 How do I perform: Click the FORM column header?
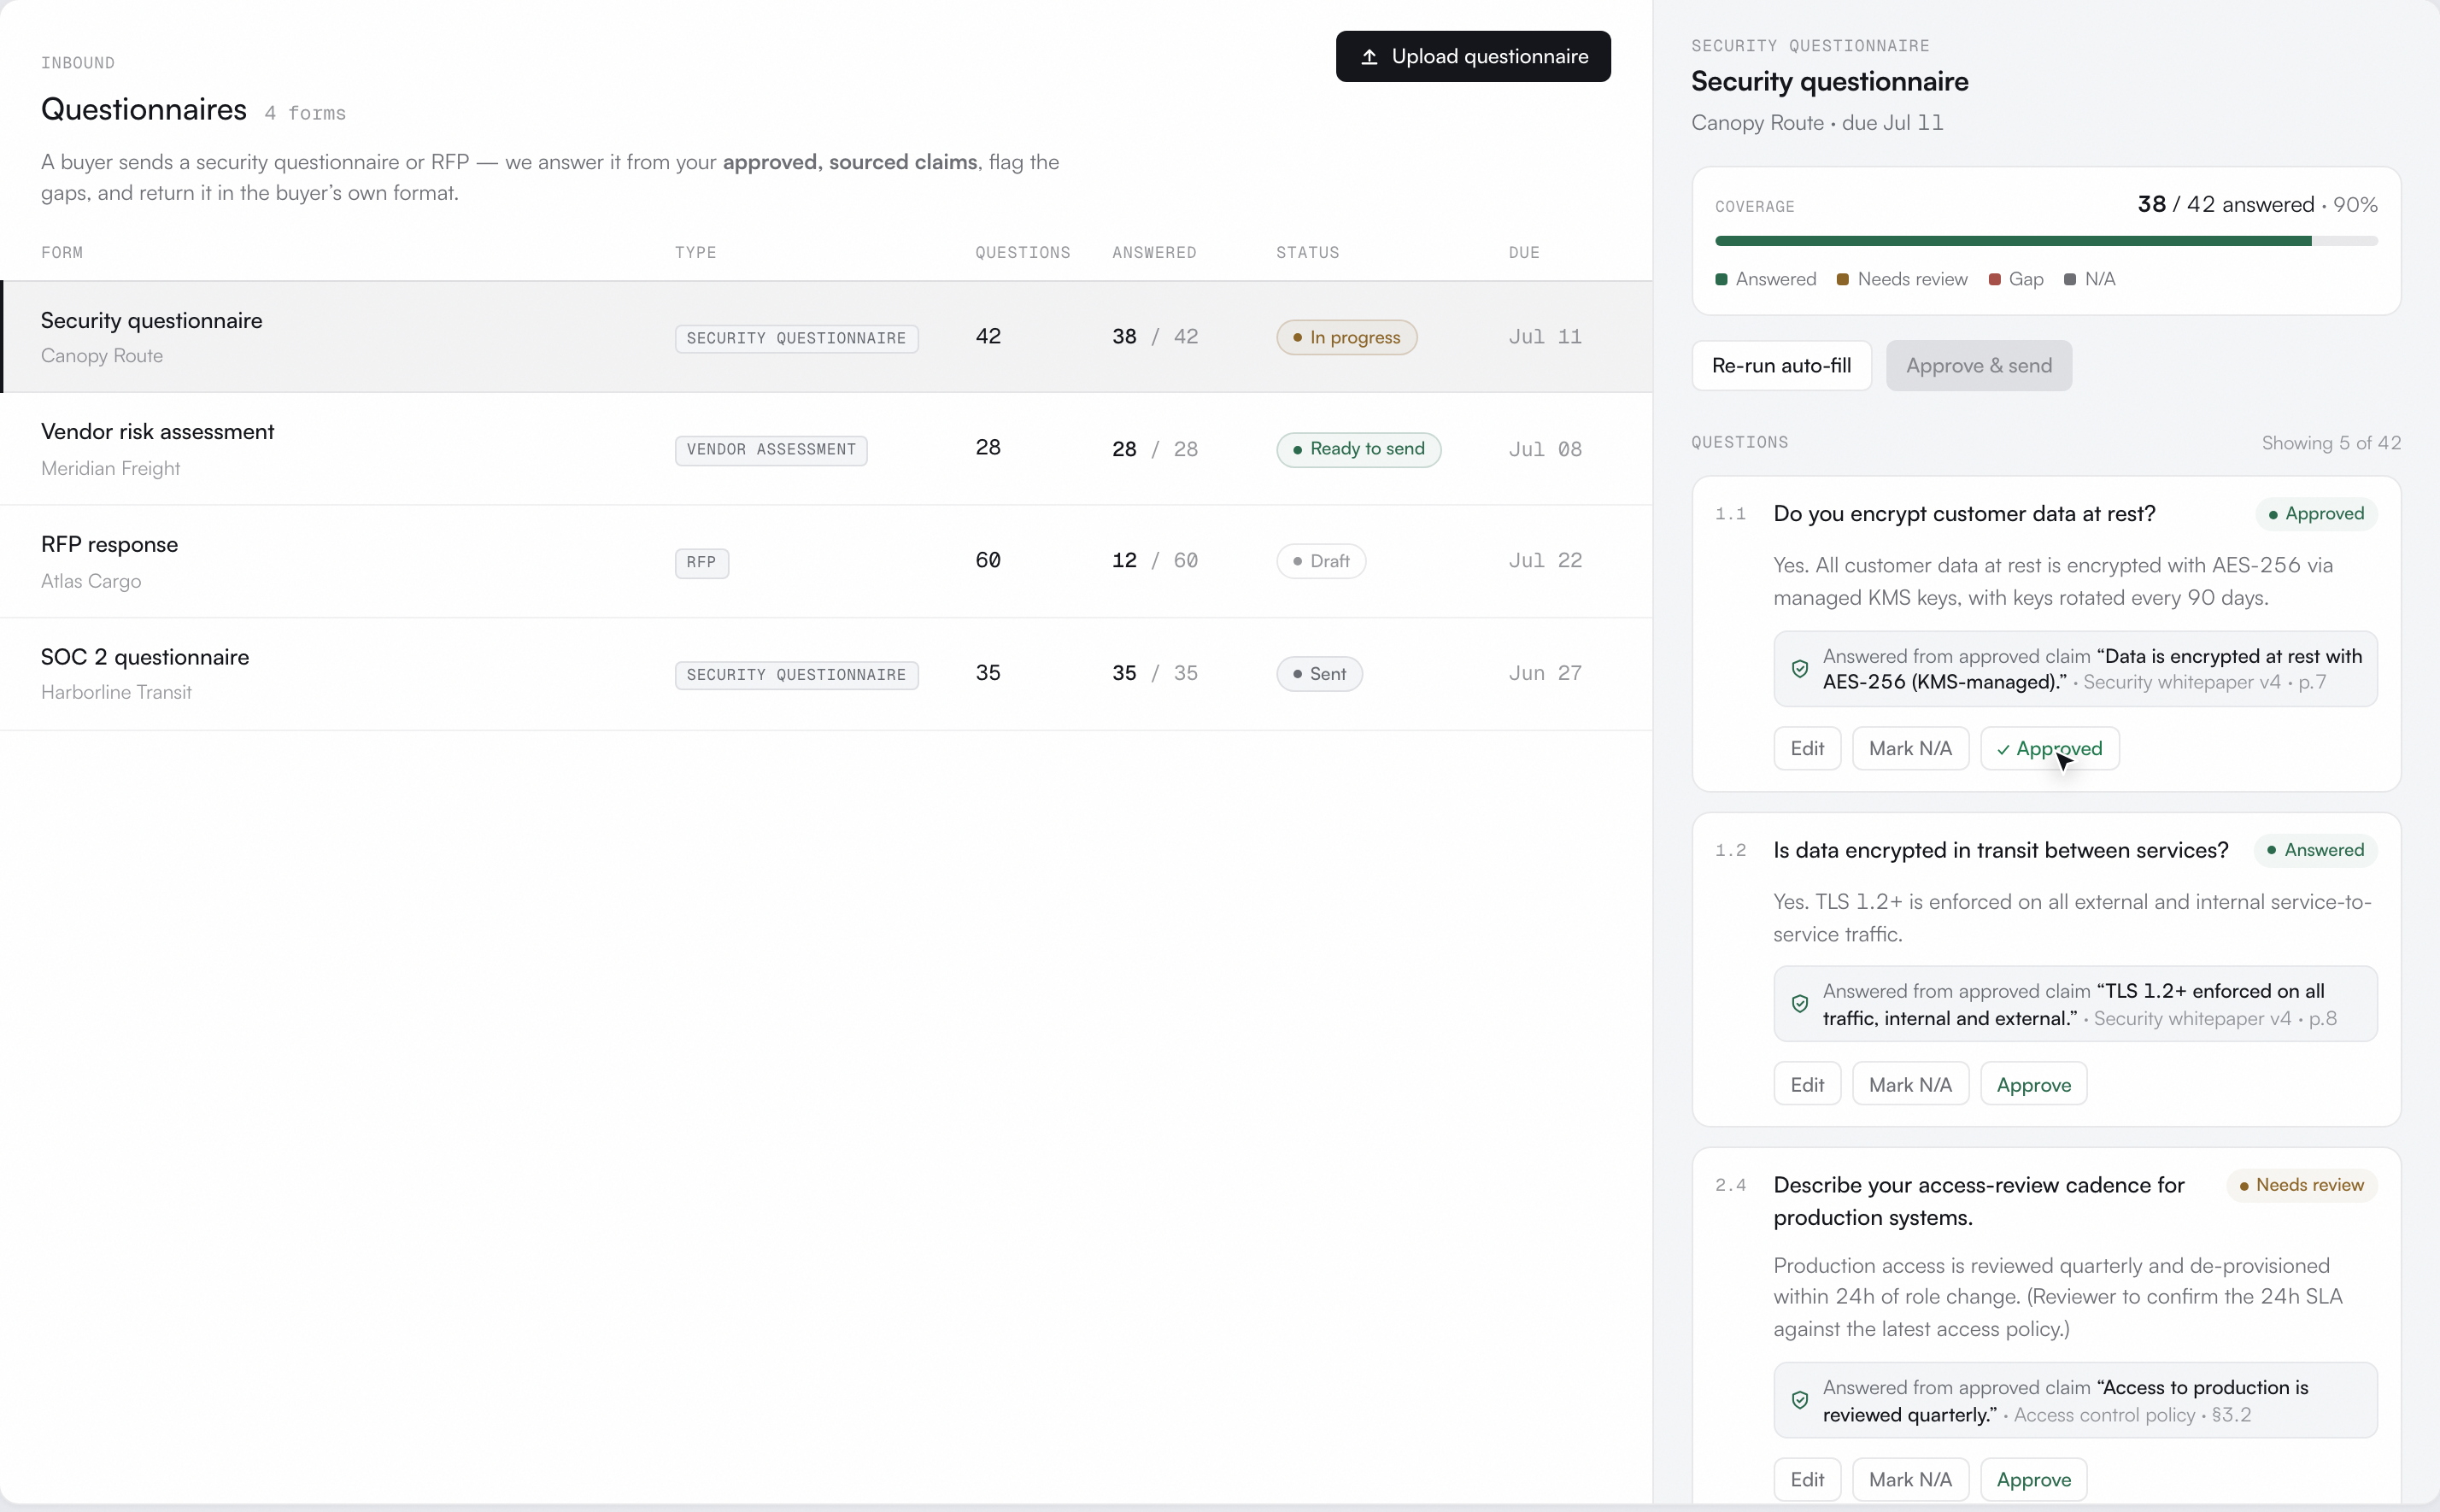pyautogui.click(x=62, y=253)
